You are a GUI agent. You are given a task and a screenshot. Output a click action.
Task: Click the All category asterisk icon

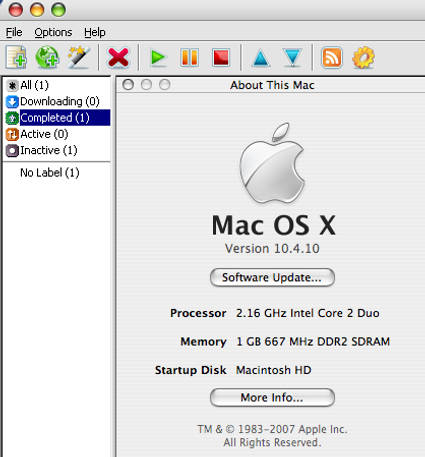12,86
